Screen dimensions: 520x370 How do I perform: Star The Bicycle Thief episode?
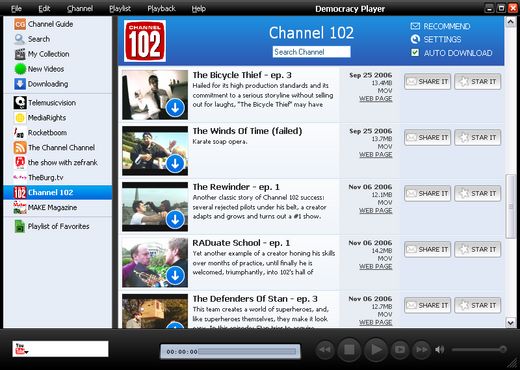point(477,82)
